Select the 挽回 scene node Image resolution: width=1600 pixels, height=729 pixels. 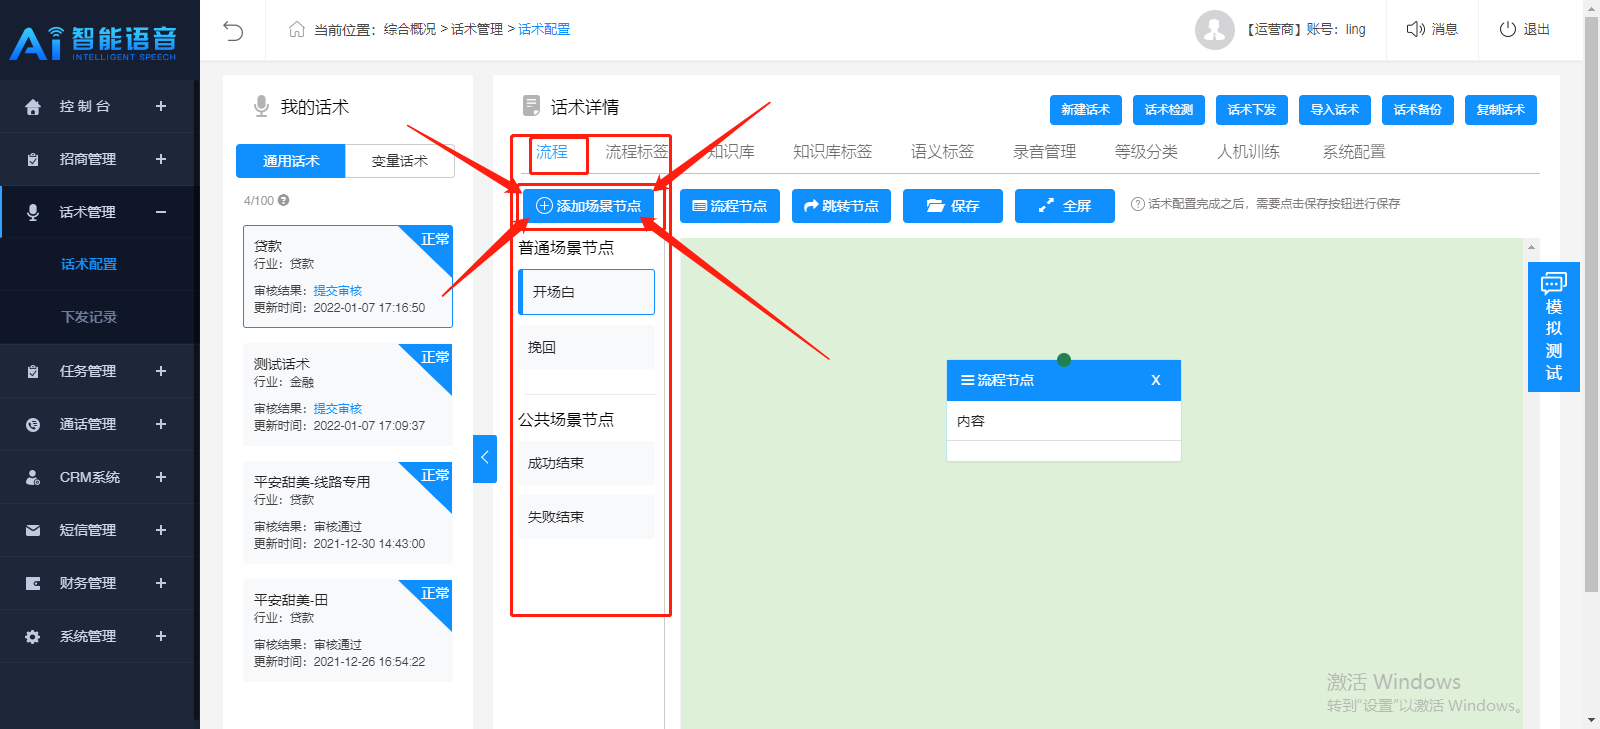point(587,347)
